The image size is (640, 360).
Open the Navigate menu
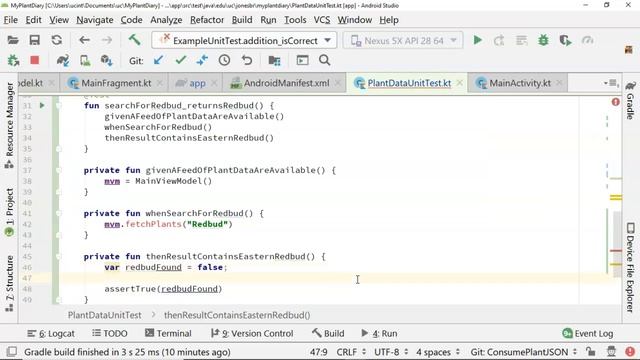pyautogui.click(x=95, y=20)
